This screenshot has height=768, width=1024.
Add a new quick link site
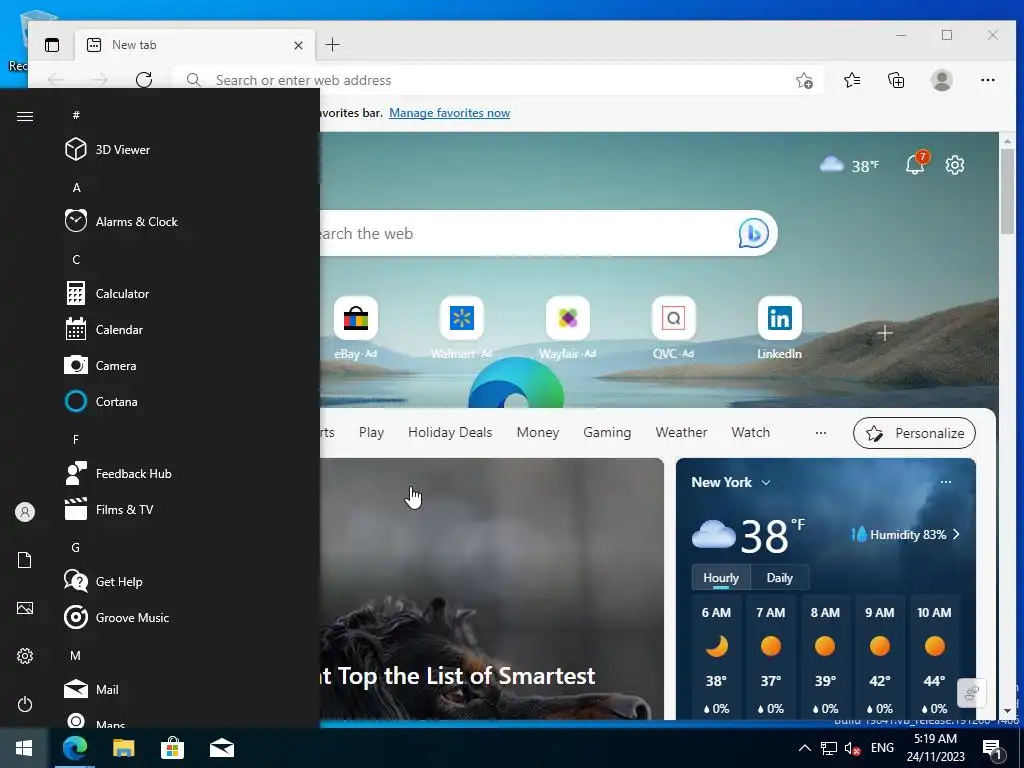(x=885, y=333)
